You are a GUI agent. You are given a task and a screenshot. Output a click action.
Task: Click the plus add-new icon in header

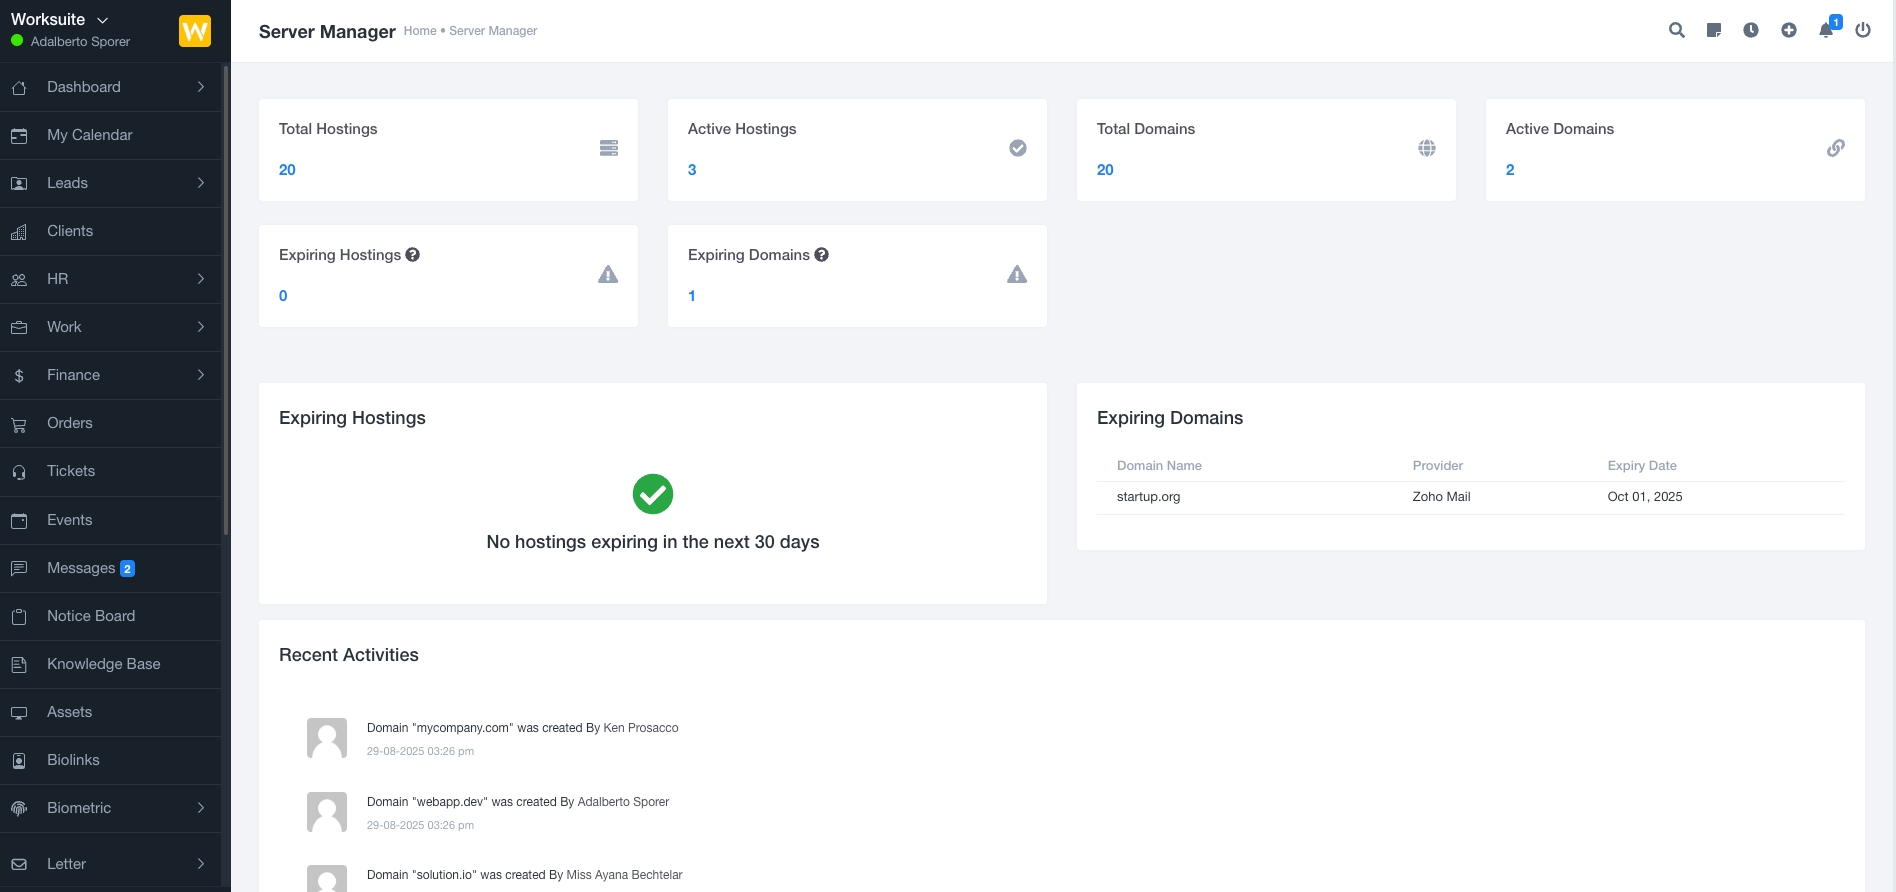click(x=1788, y=30)
